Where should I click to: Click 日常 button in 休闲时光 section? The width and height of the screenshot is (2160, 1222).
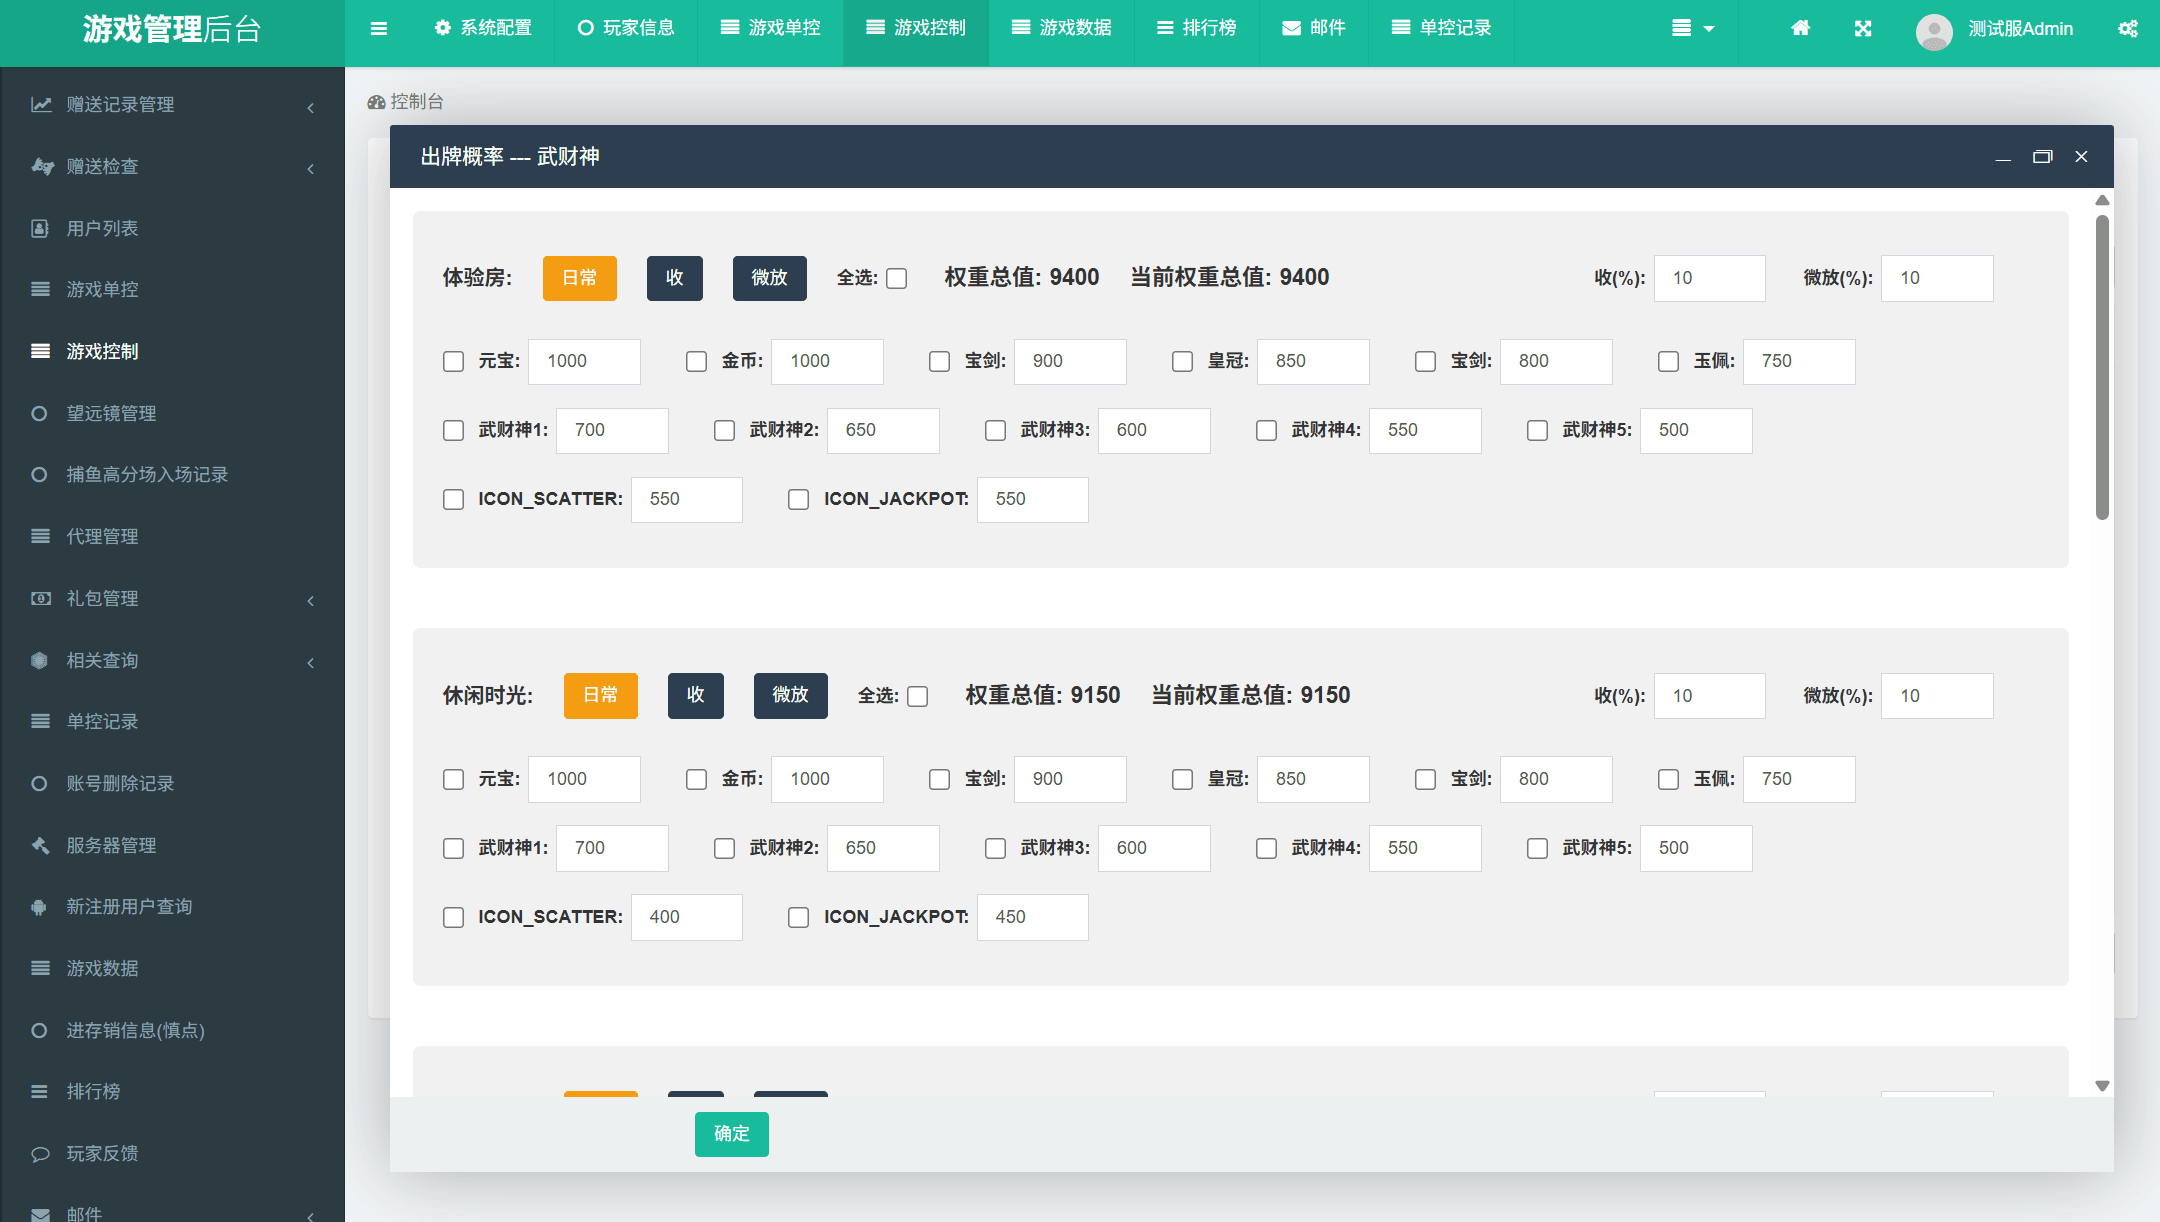(601, 695)
